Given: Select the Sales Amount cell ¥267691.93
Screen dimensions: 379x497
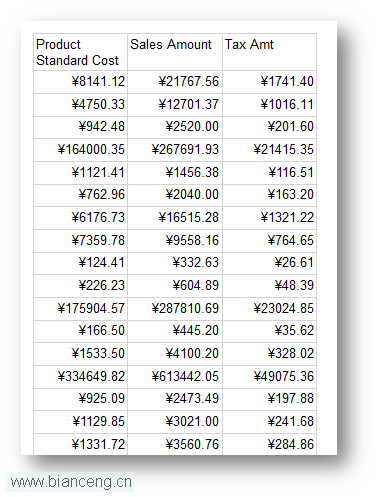Looking at the screenshot, I should click(175, 150).
